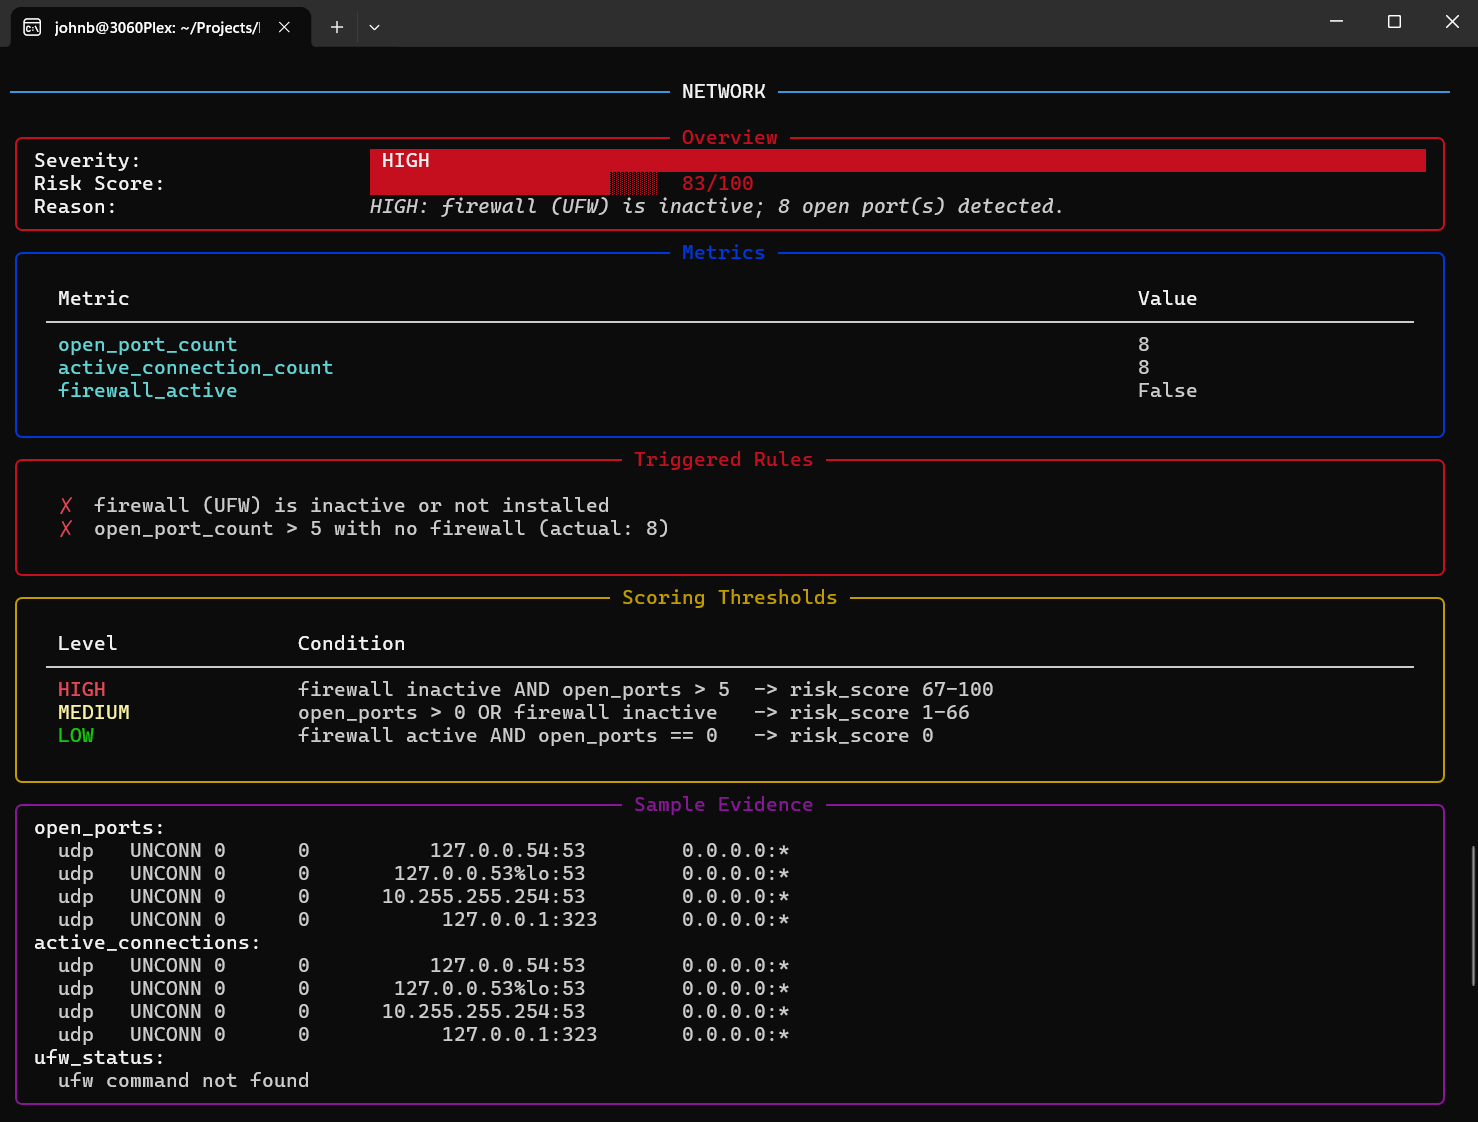Click the Metrics panel title
Screen dimensions: 1478x1122
tap(723, 253)
